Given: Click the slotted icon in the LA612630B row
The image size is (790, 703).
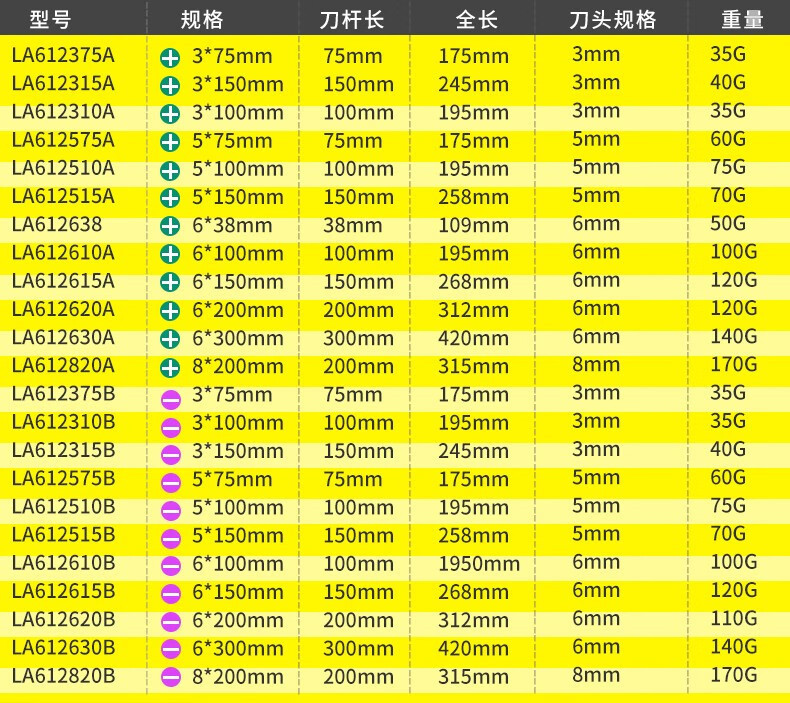Looking at the screenshot, I should click(170, 649).
